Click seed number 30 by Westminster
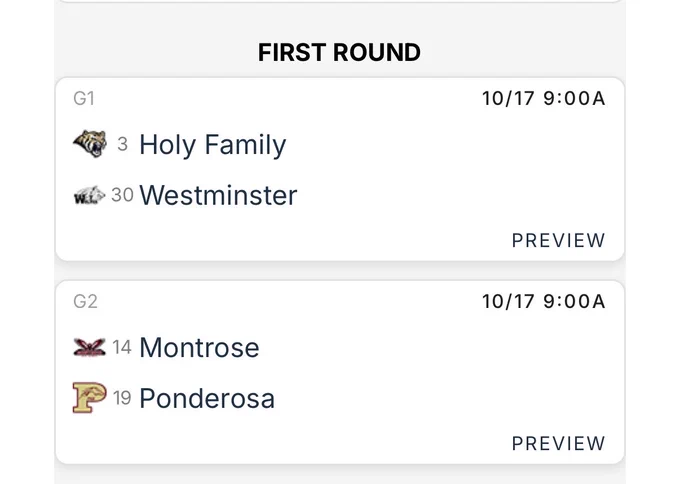 (122, 195)
